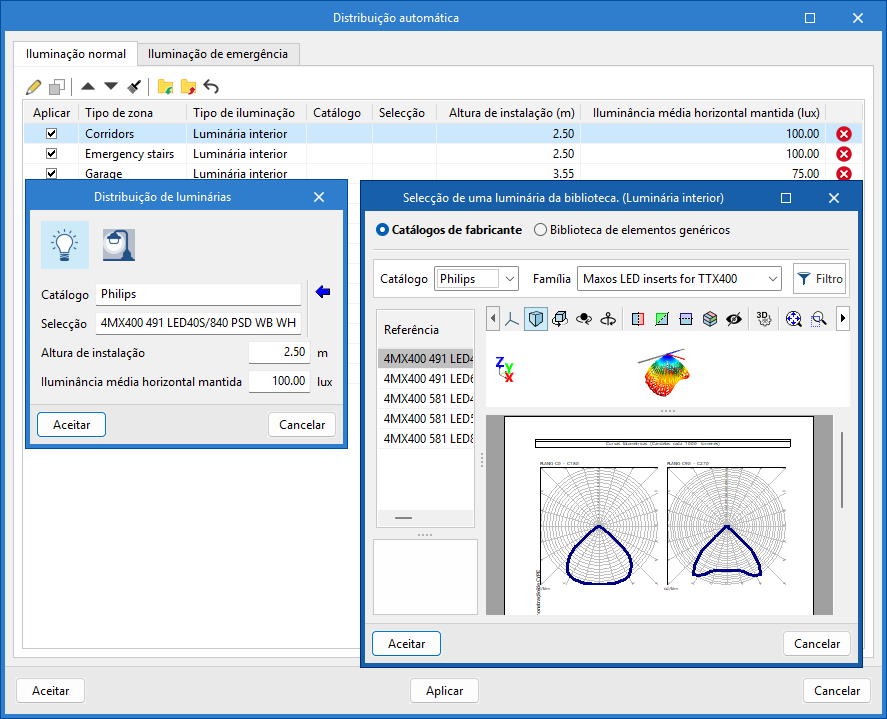Click Cancelar in Distribuição de luminárias dialog

(302, 425)
